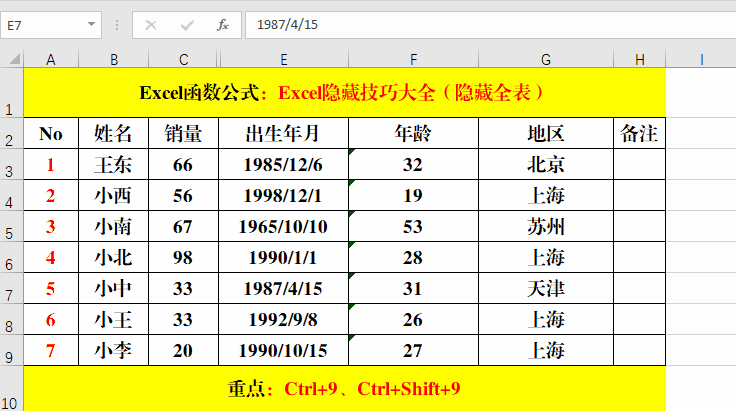The width and height of the screenshot is (736, 411).
Task: Click the '销量' header cell
Action: pyautogui.click(x=183, y=133)
